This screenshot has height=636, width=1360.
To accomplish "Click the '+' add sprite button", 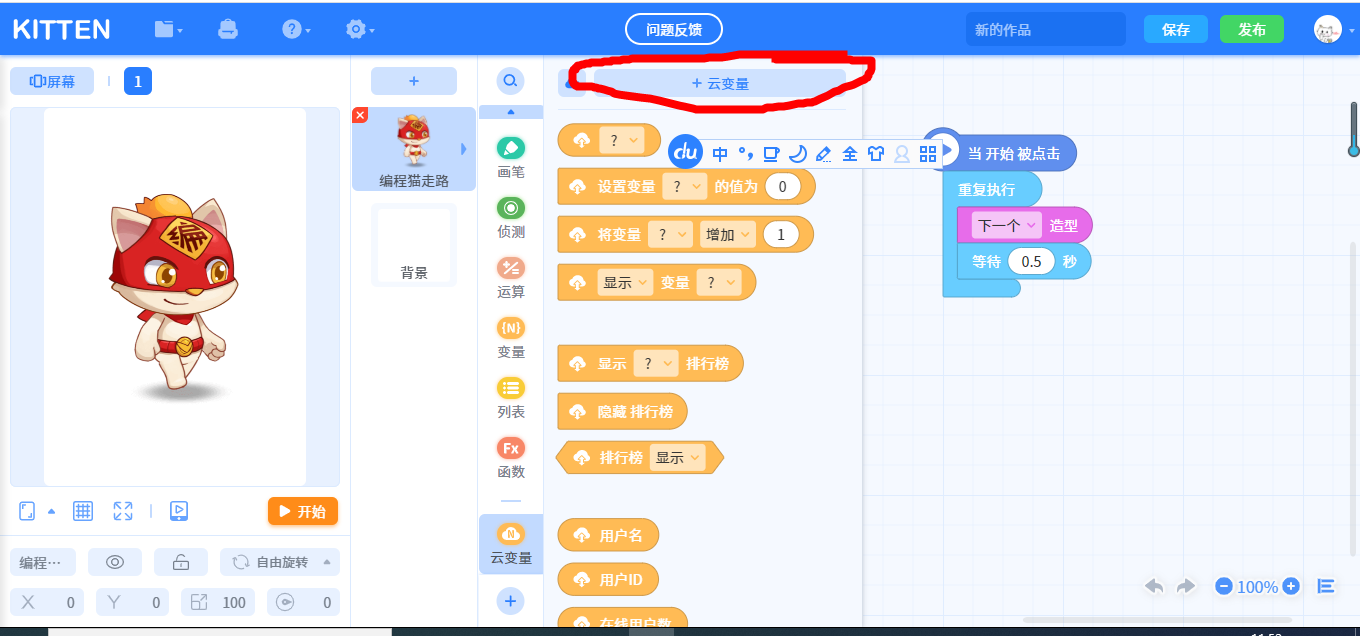I will pyautogui.click(x=414, y=81).
